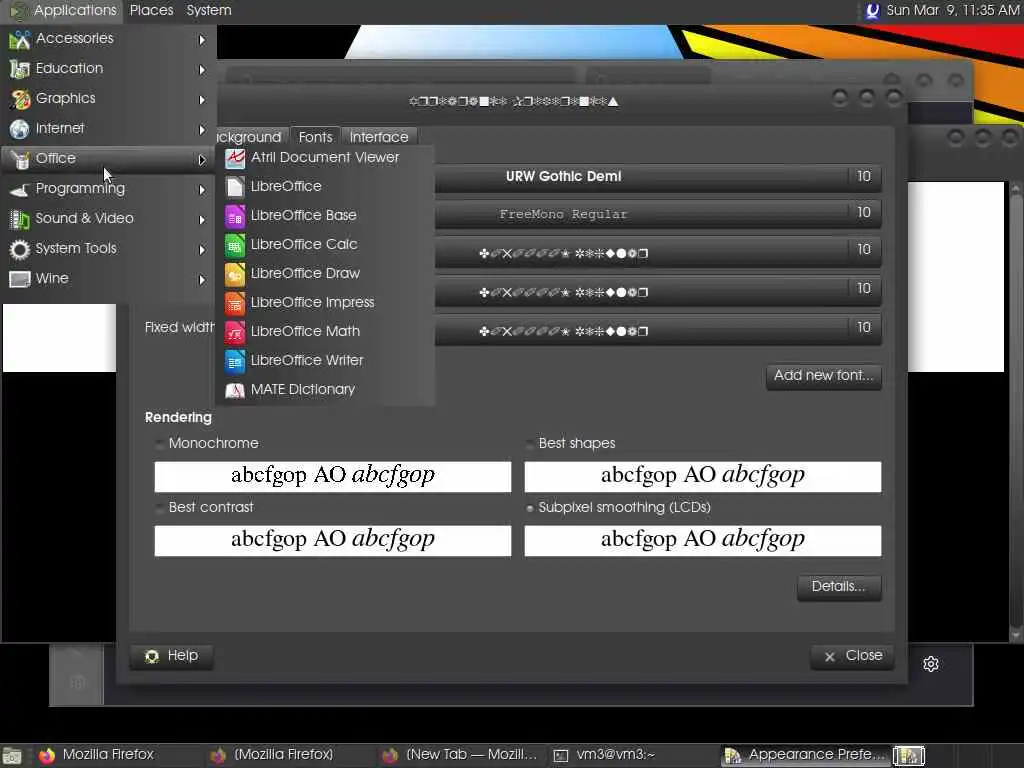The width and height of the screenshot is (1024, 768).
Task: Click the Help button
Action: tap(172, 656)
